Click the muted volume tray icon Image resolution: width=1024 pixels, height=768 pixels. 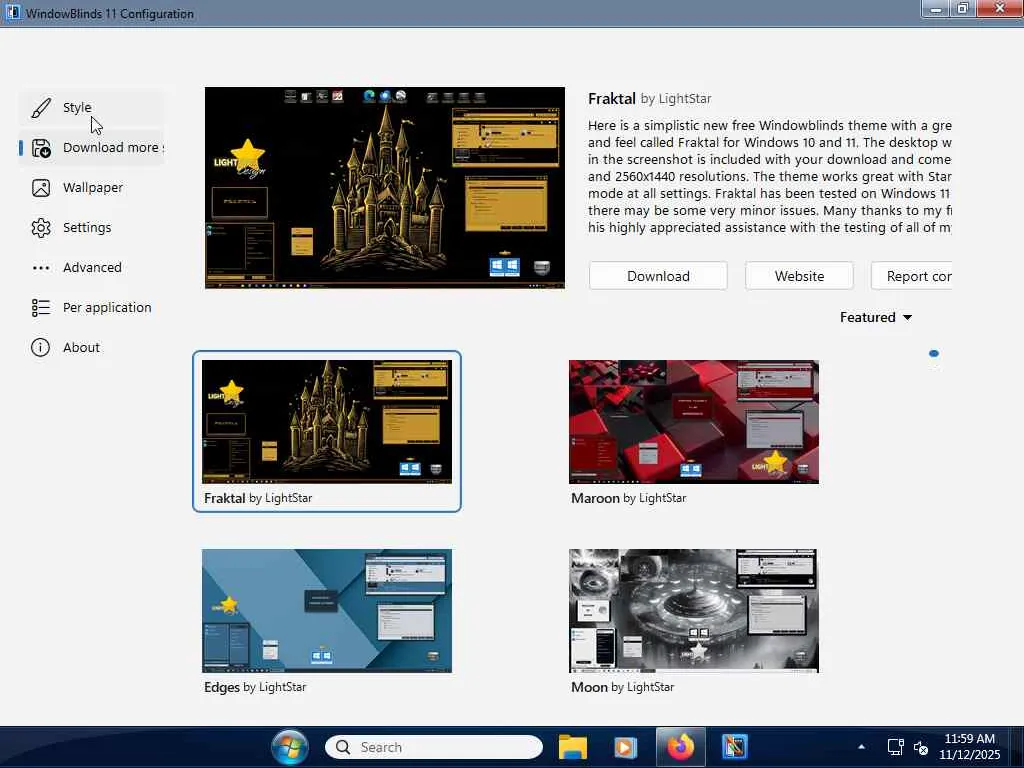921,747
